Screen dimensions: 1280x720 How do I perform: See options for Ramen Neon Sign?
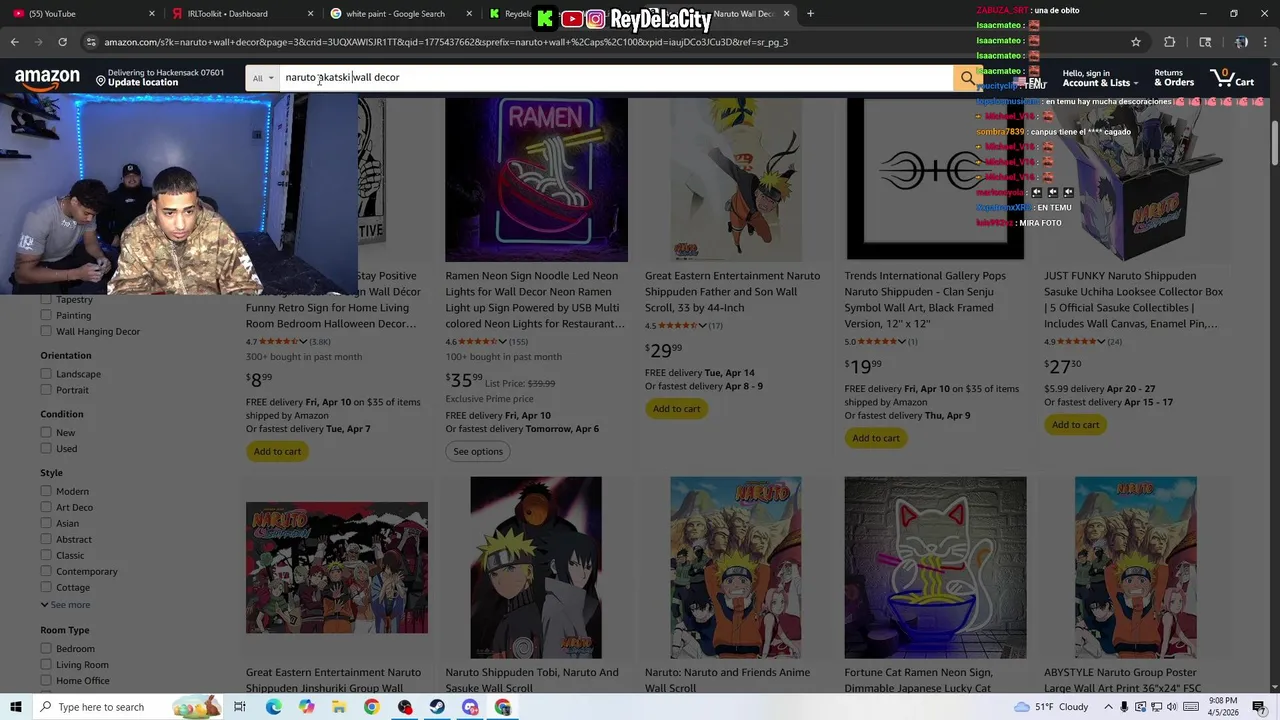[478, 451]
